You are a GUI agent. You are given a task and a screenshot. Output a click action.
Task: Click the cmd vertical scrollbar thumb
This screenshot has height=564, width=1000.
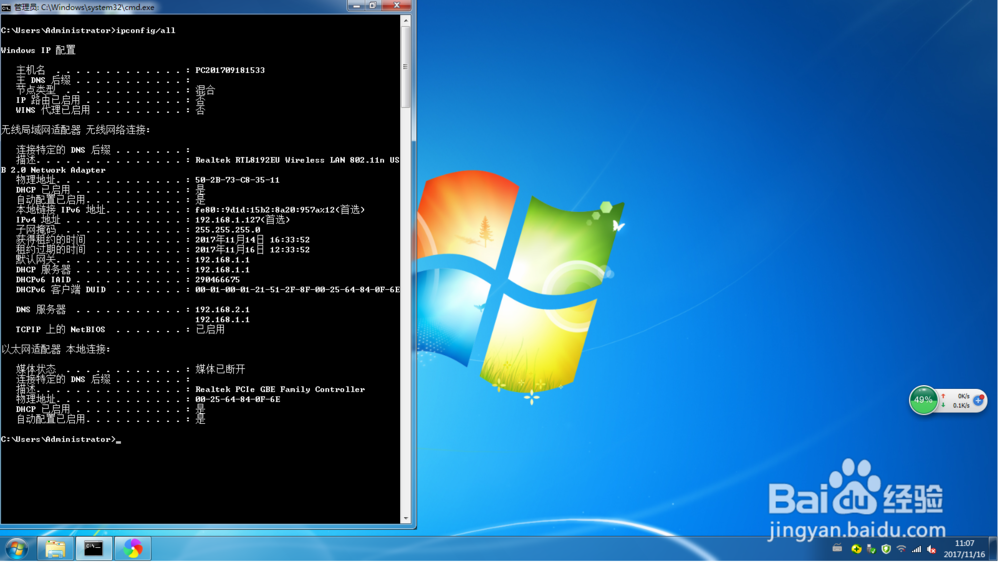pyautogui.click(x=406, y=67)
